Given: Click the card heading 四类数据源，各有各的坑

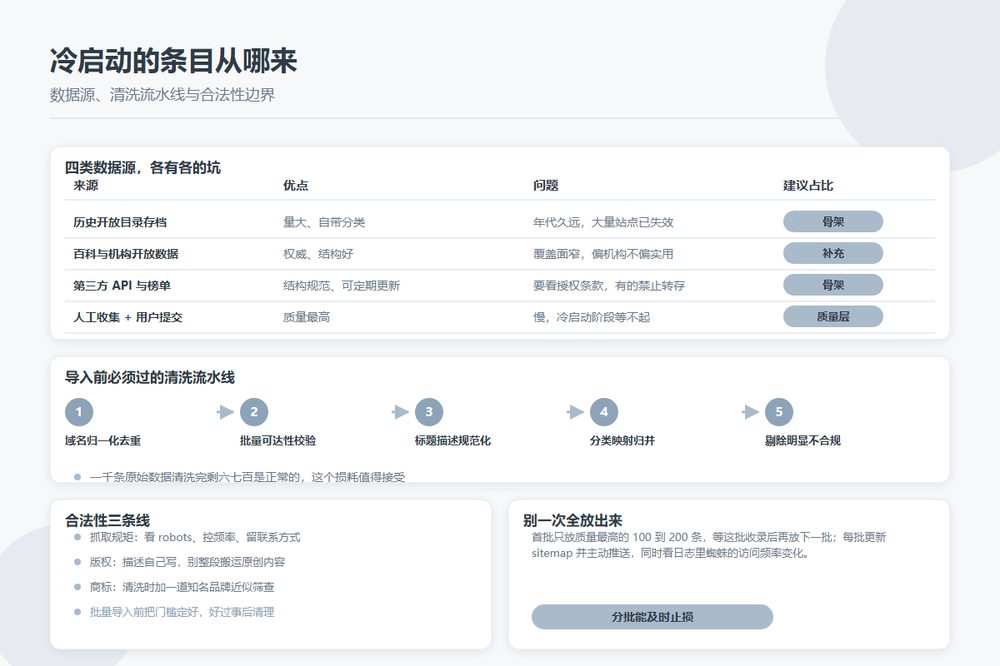Looking at the screenshot, I should click(143, 168).
